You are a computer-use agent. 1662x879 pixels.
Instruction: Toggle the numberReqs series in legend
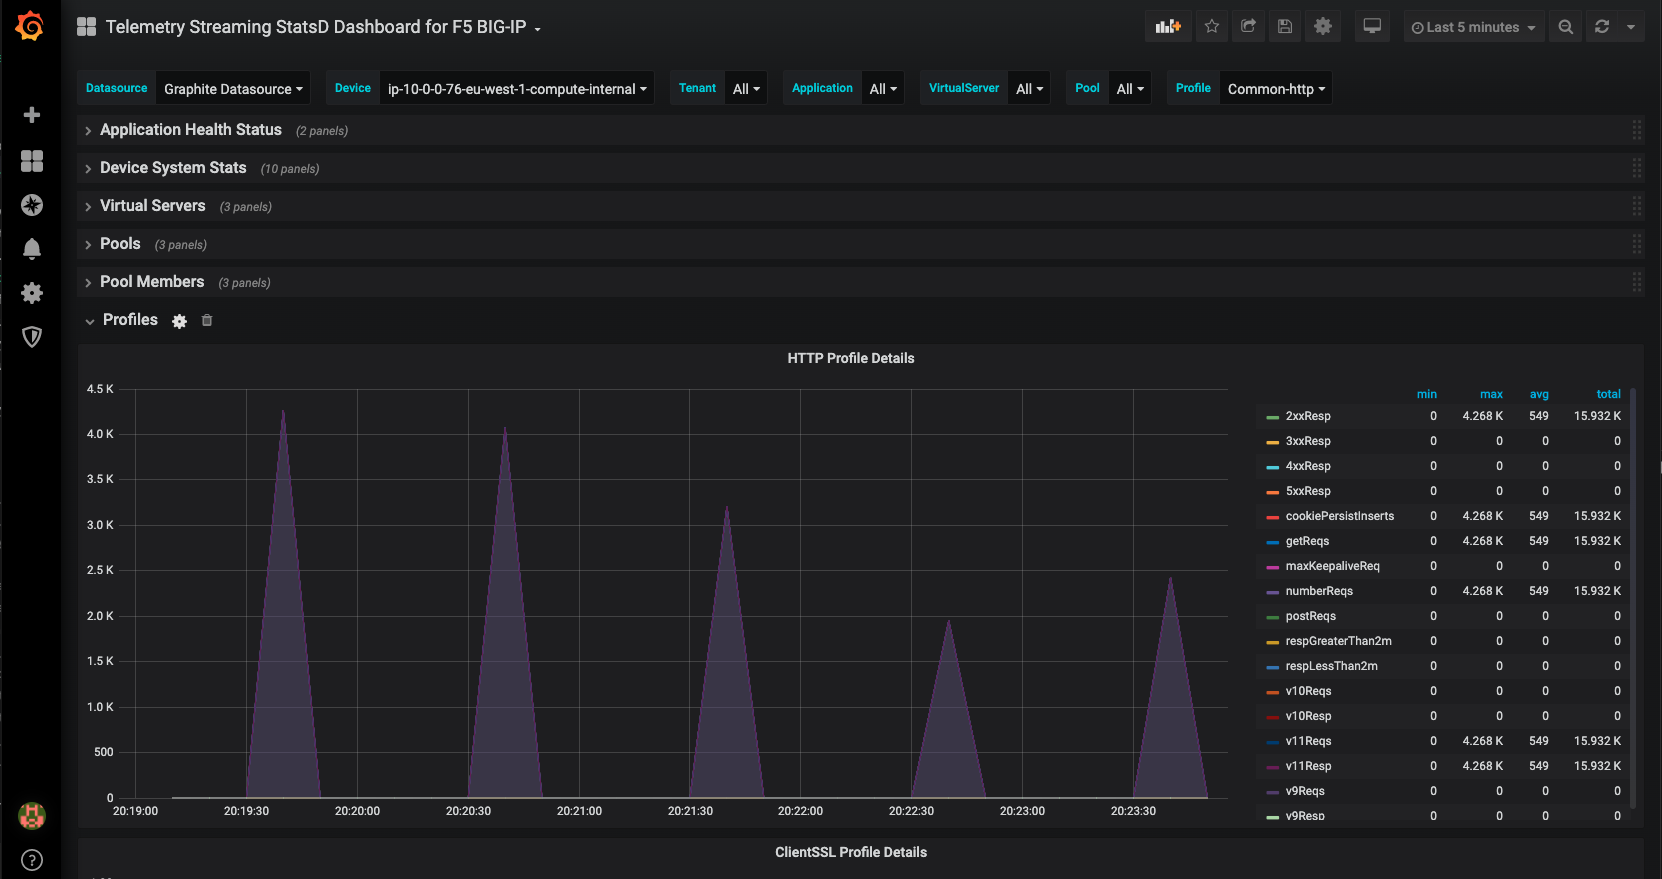click(x=1319, y=591)
